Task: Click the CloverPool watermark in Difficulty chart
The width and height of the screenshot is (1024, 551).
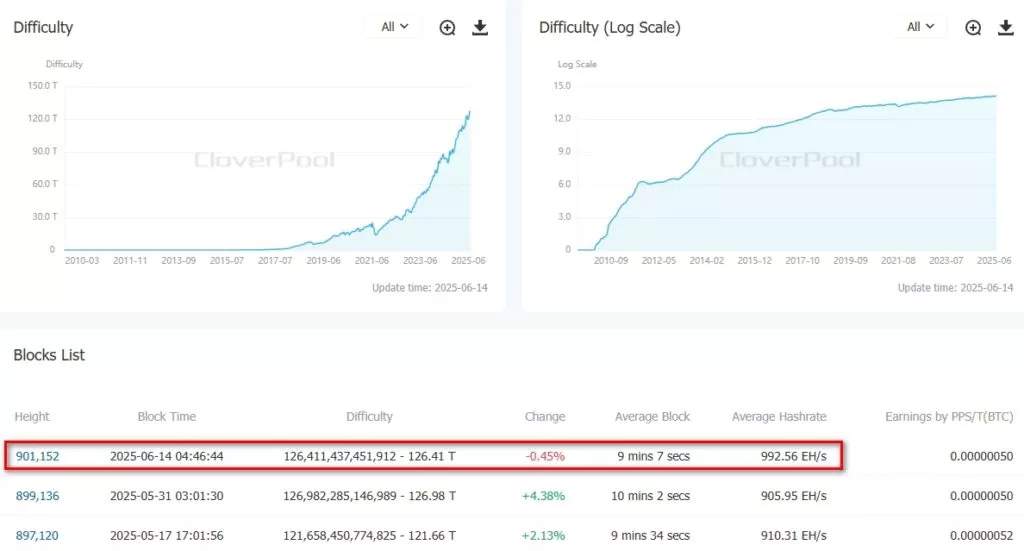Action: coord(264,160)
